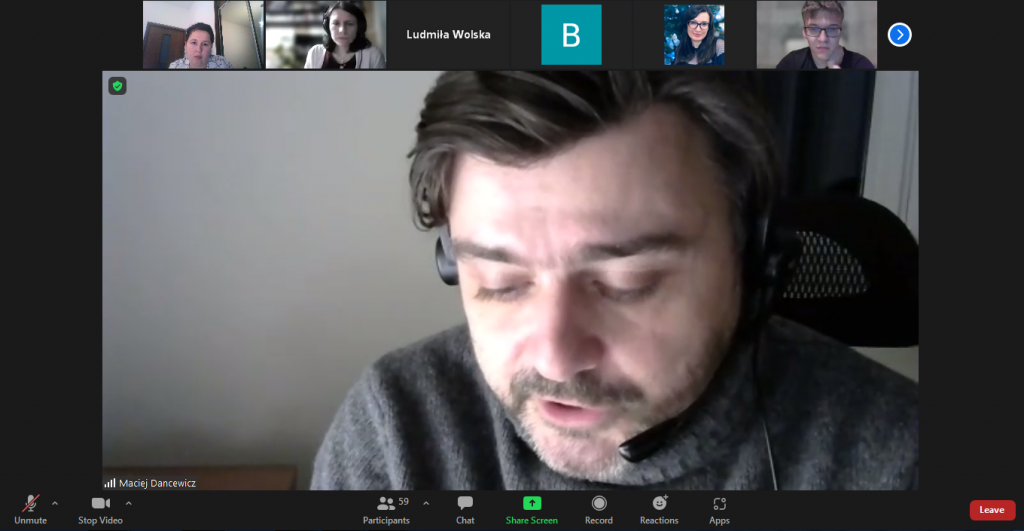Select the first participant thumbnail in the strip

[203, 35]
